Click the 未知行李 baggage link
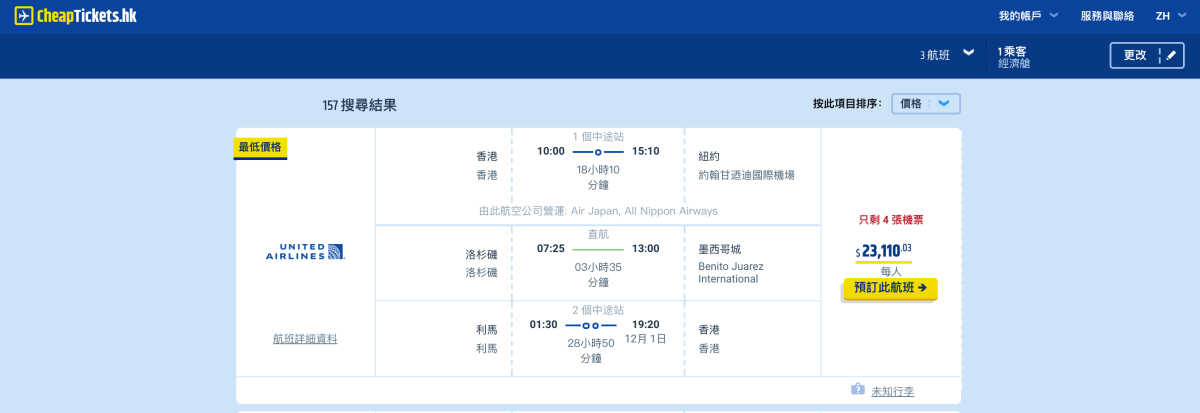This screenshot has width=1200, height=413. (892, 392)
